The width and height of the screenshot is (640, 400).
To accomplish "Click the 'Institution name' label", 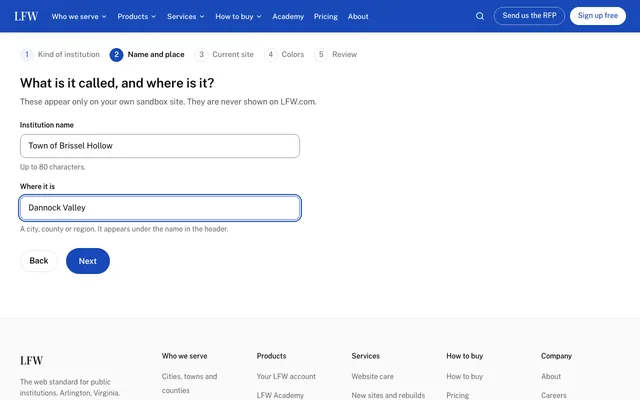I will 47,125.
